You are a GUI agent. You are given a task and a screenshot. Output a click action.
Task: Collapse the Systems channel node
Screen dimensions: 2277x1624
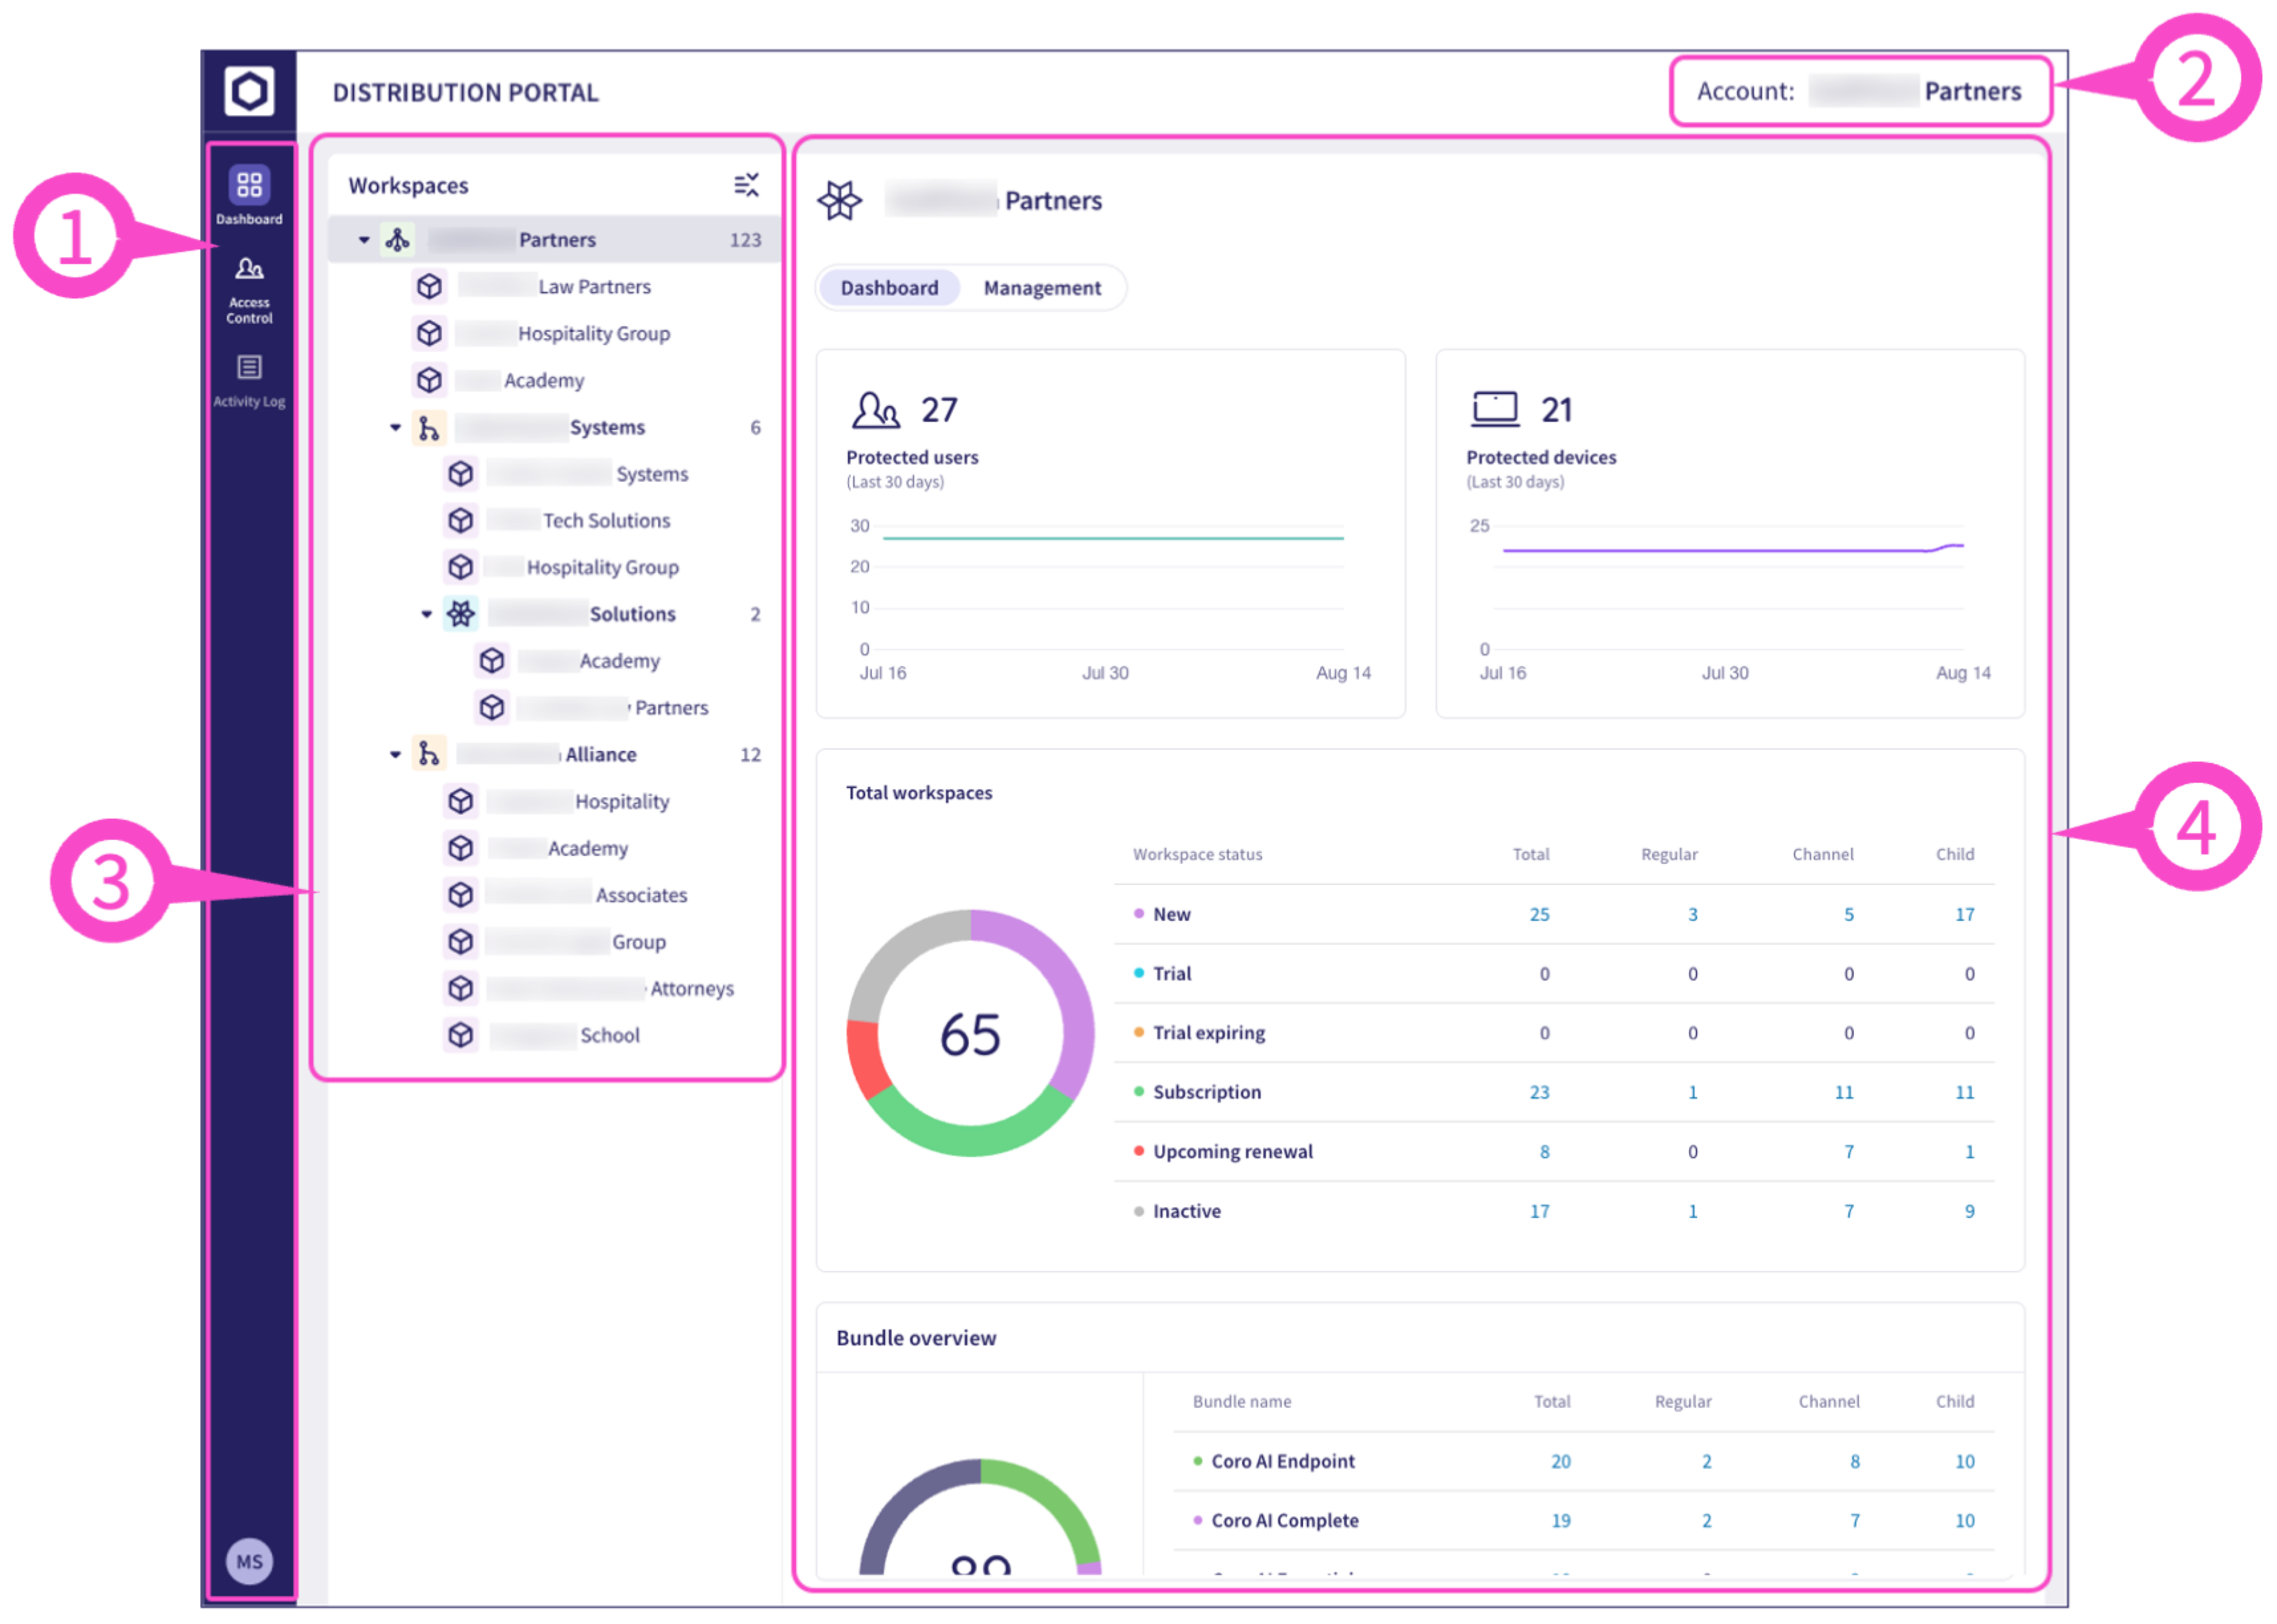(x=396, y=428)
